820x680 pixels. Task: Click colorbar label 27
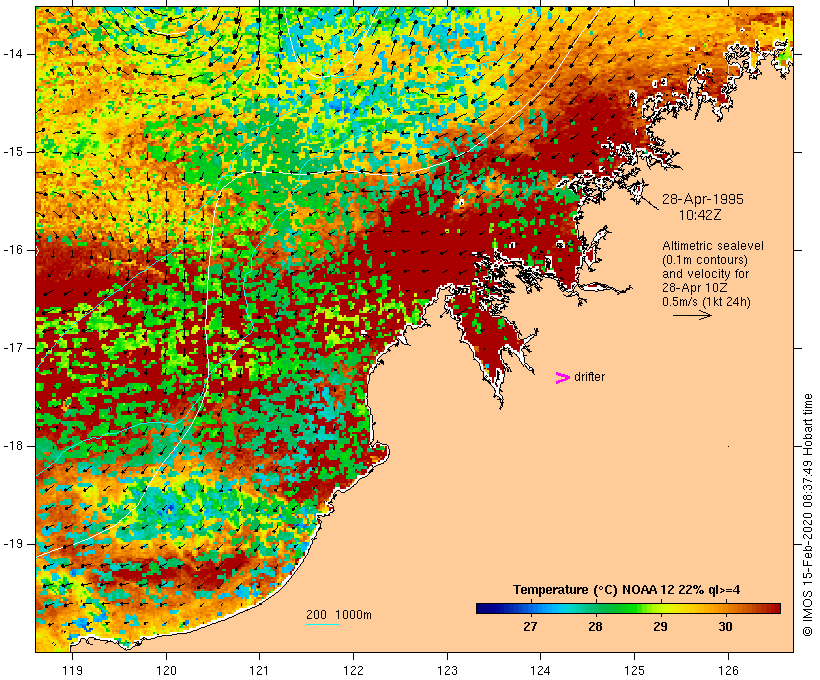(530, 627)
